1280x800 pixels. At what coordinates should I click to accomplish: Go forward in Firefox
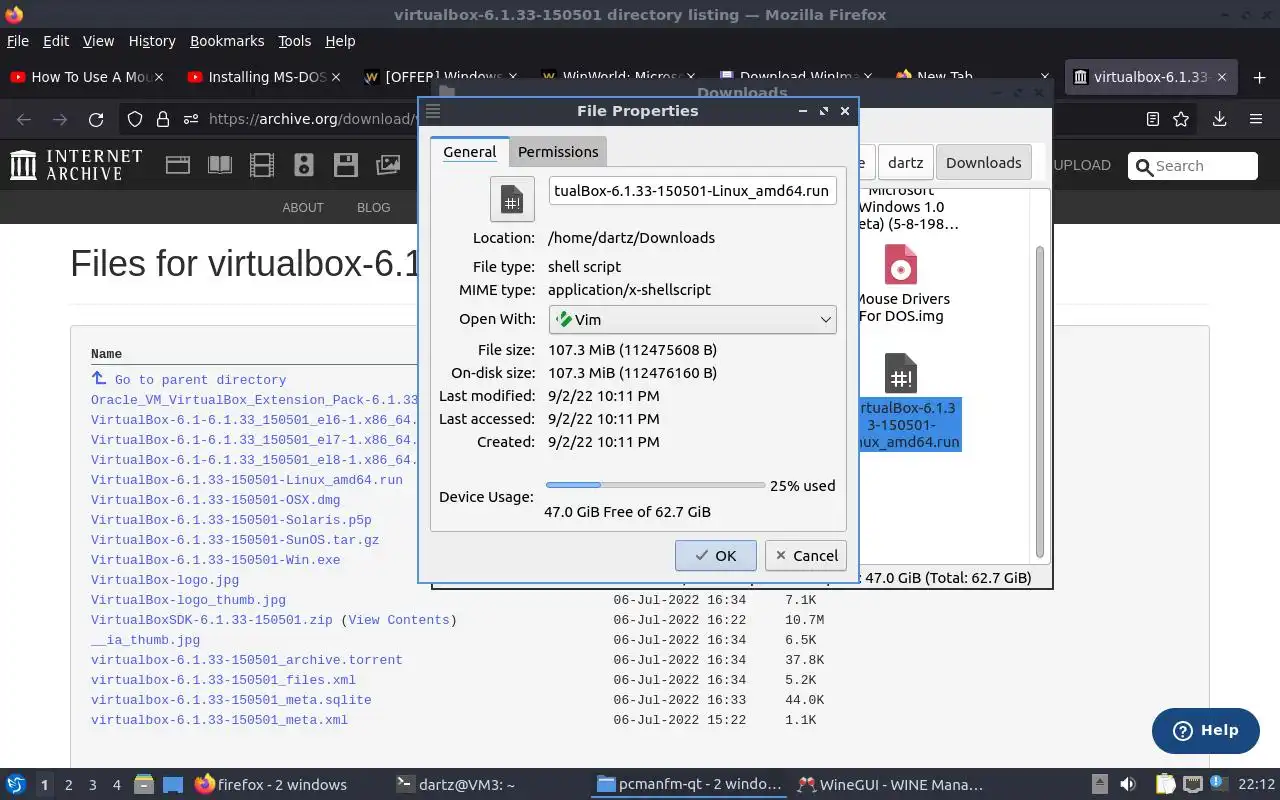pos(60,119)
